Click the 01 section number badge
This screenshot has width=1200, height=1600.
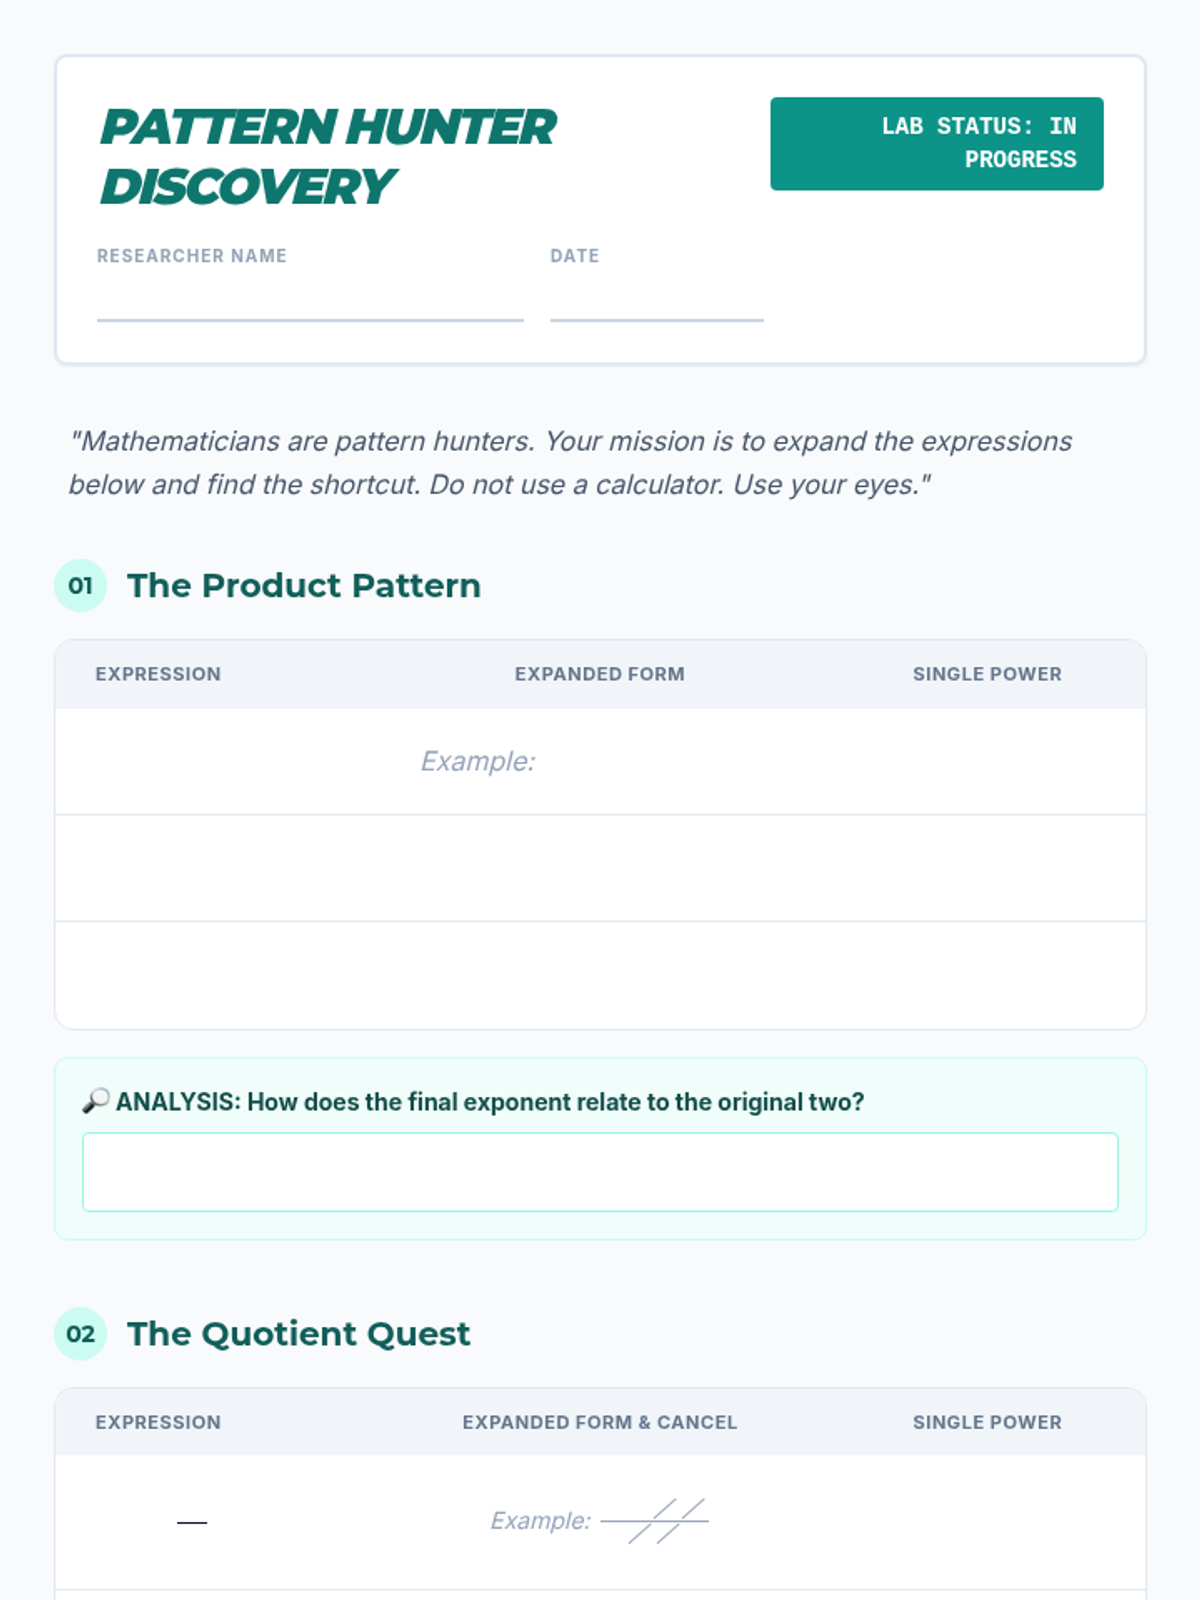80,585
